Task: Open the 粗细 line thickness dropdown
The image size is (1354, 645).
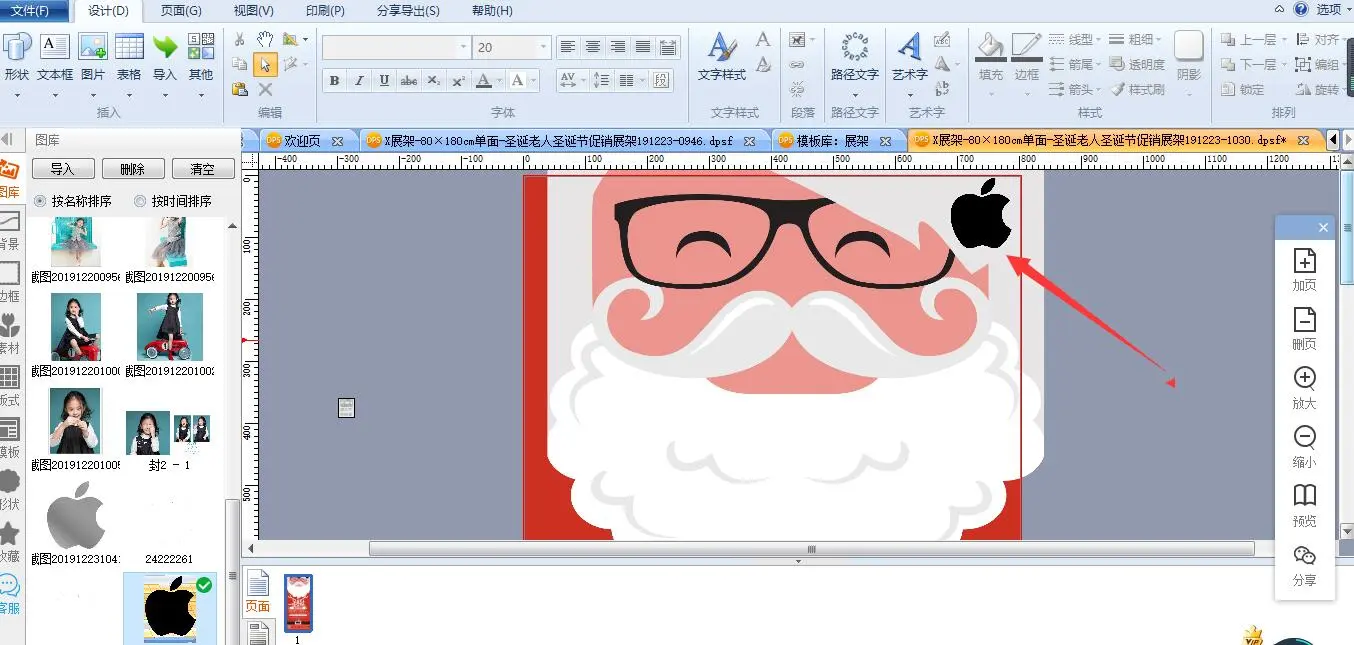Action: point(1136,39)
